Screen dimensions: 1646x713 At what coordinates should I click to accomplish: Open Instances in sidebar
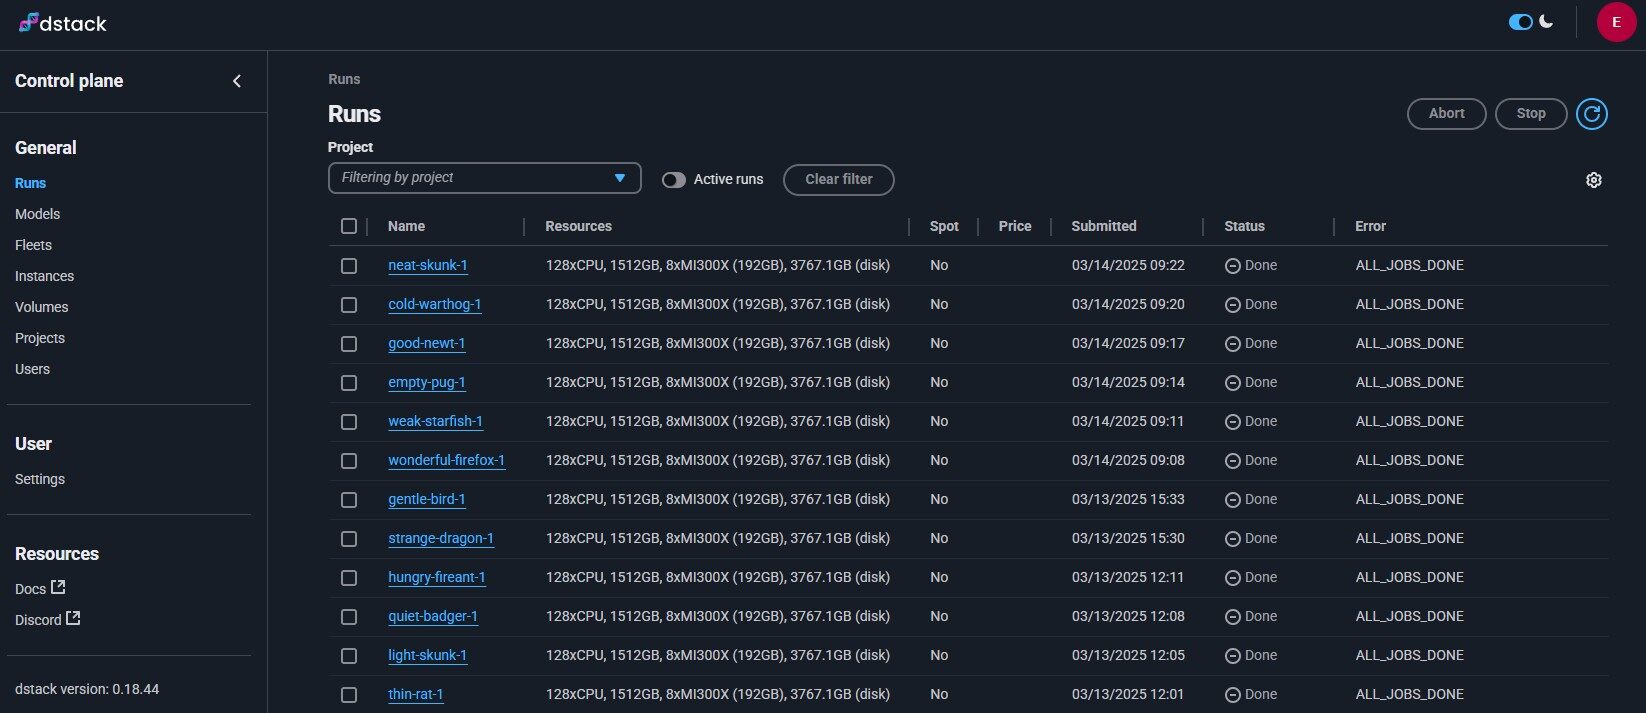(x=44, y=276)
